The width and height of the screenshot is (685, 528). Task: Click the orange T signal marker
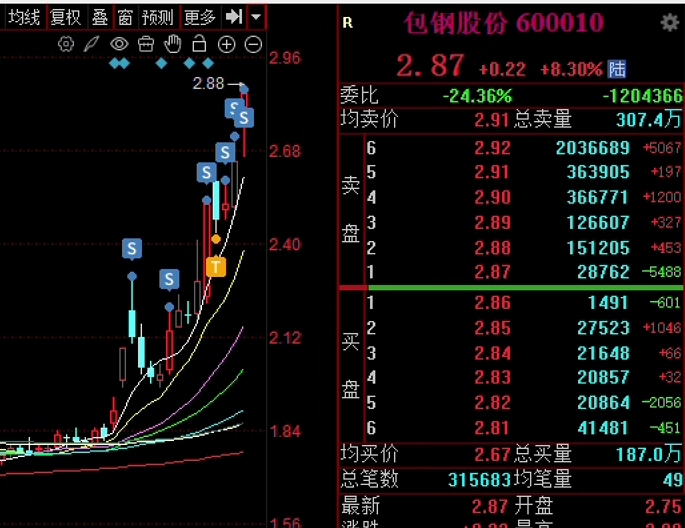pyautogui.click(x=216, y=266)
